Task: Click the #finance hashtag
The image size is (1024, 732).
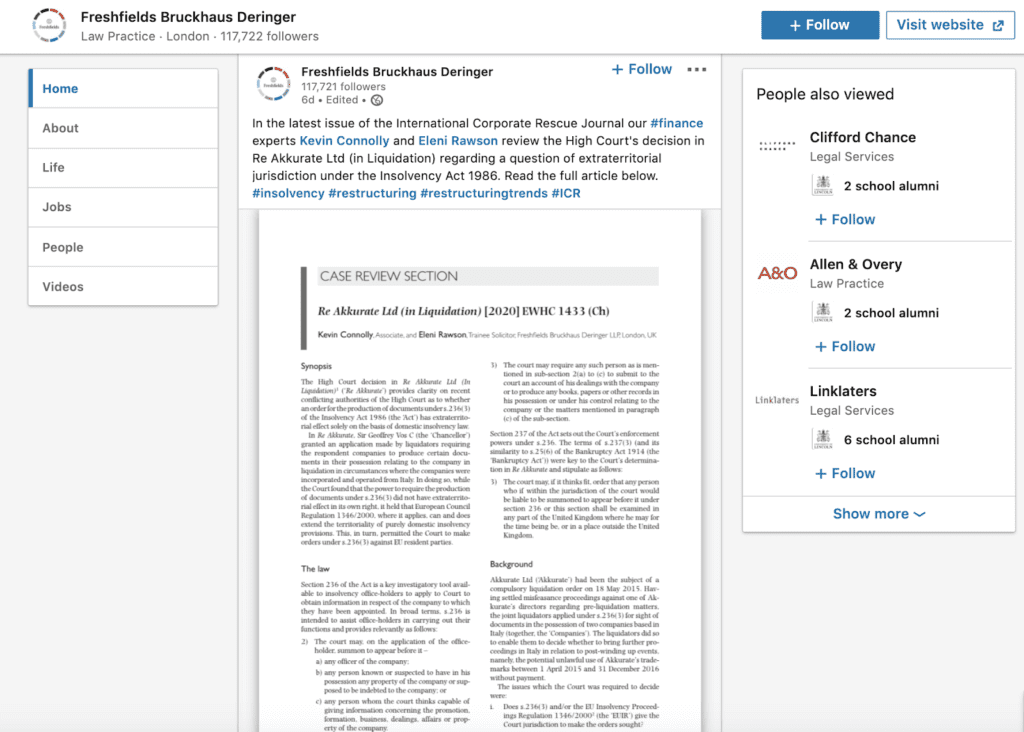Action: click(x=677, y=123)
